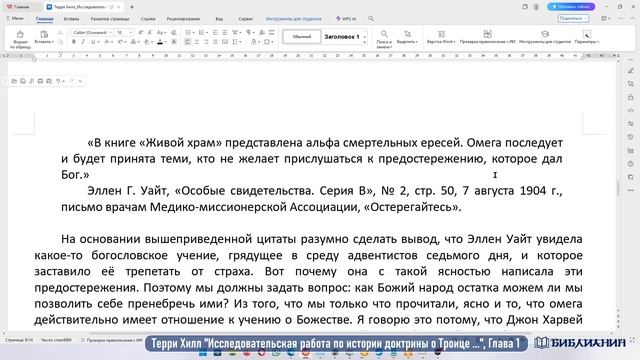Image resolution: width=640 pixels, height=360 pixels.
Task: Select the Обычный style
Action: [302, 37]
